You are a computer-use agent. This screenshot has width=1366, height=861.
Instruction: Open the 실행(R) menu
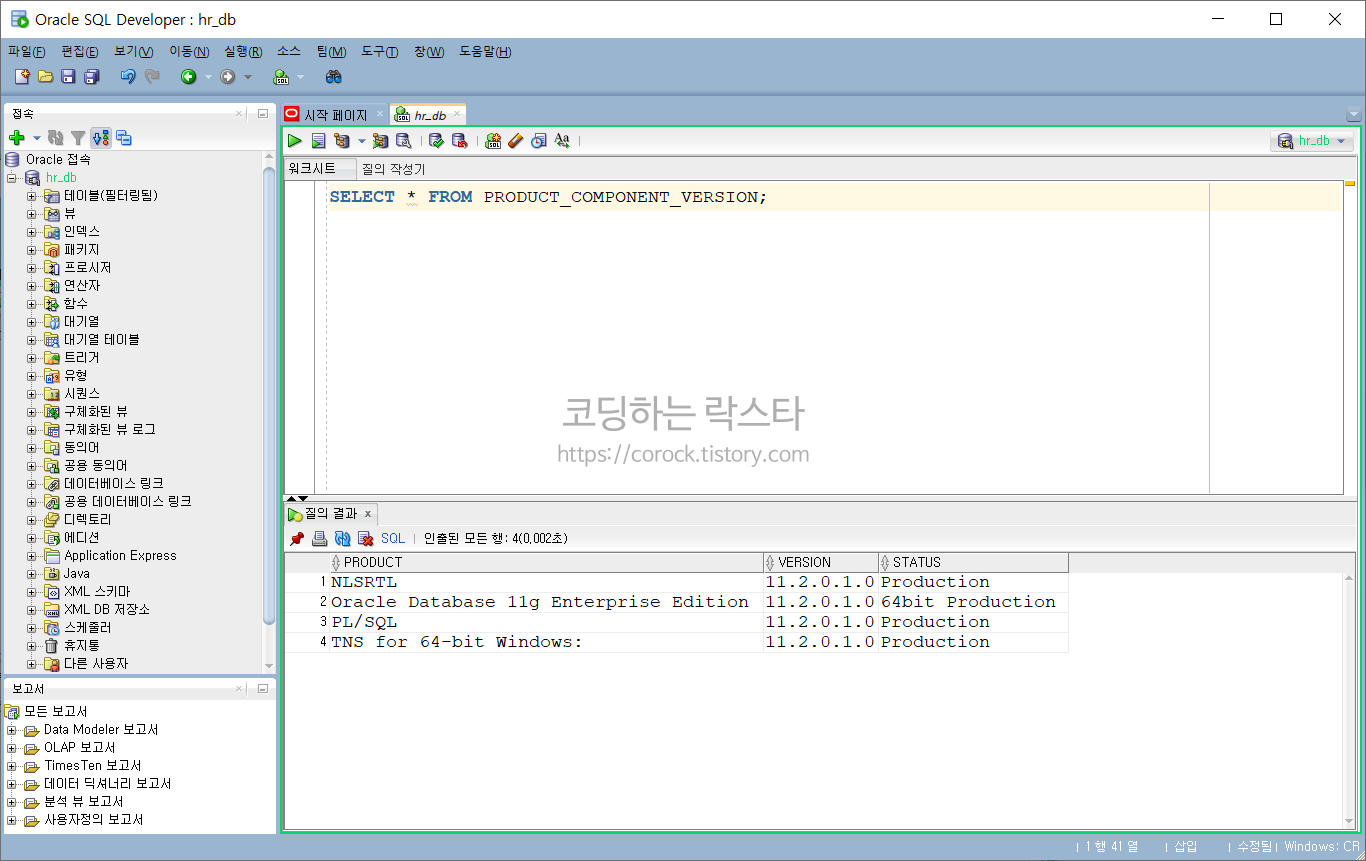(x=243, y=52)
